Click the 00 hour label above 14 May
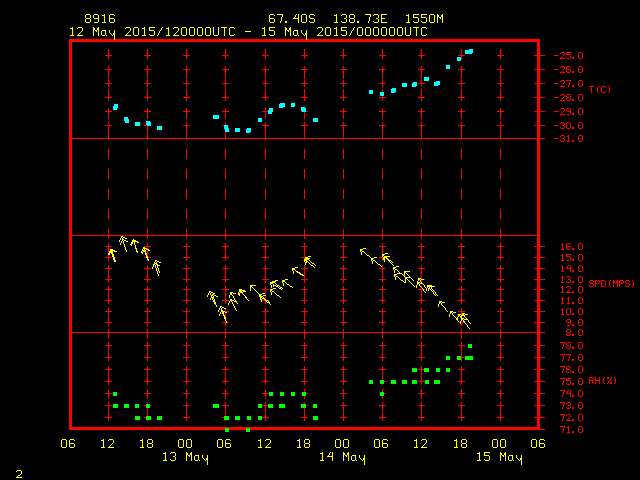 click(x=342, y=444)
